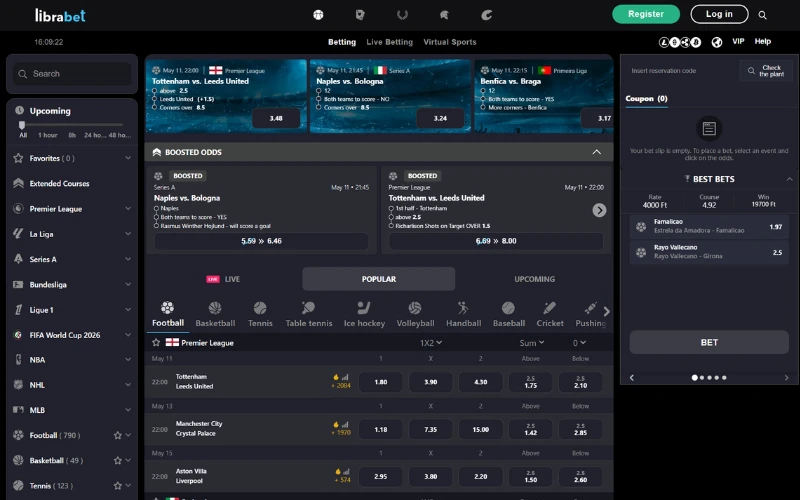This screenshot has width=800, height=500.
Task: Select the Table tennis sport icon tab
Action: pos(309,314)
